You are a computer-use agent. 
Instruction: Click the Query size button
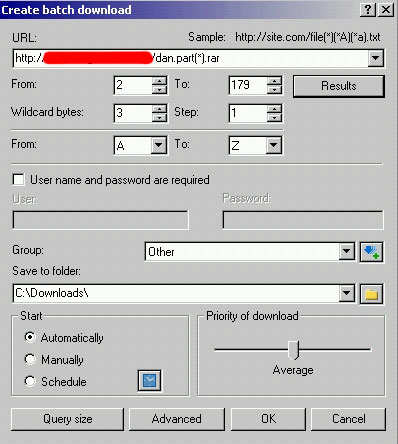[x=67, y=419]
